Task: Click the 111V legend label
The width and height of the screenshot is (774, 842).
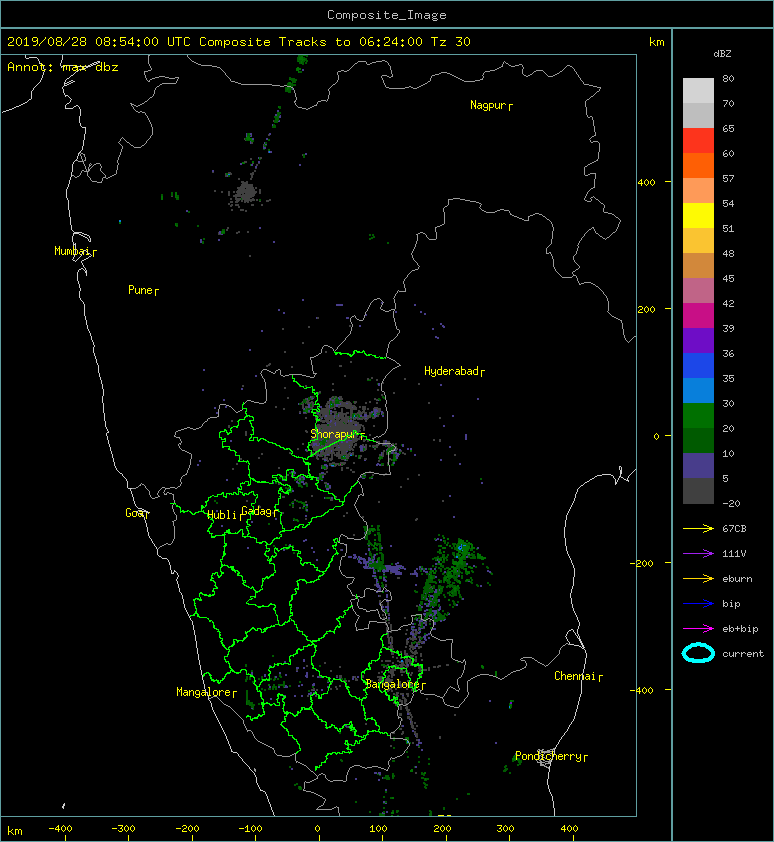Action: 734,554
